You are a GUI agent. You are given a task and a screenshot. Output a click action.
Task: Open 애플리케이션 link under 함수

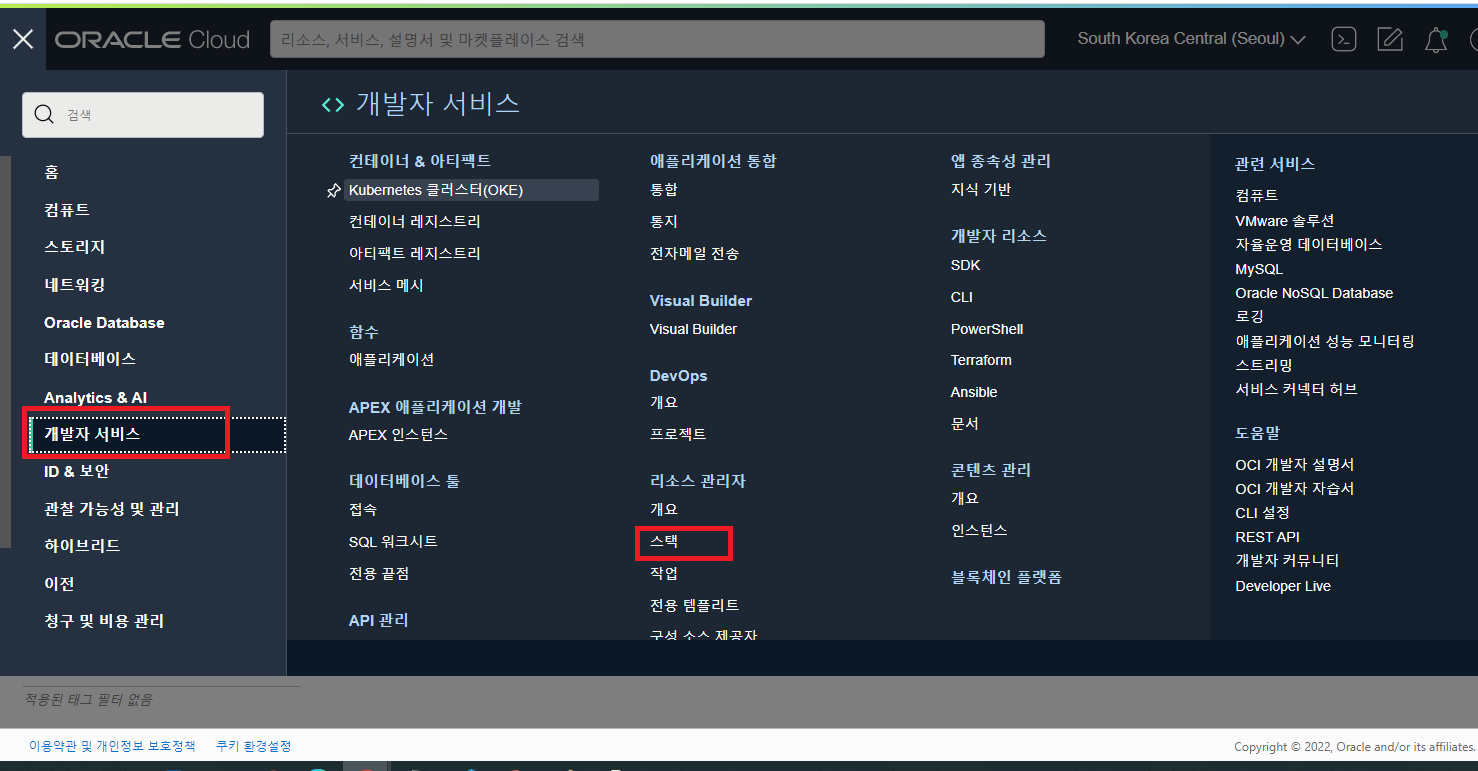[x=391, y=359]
